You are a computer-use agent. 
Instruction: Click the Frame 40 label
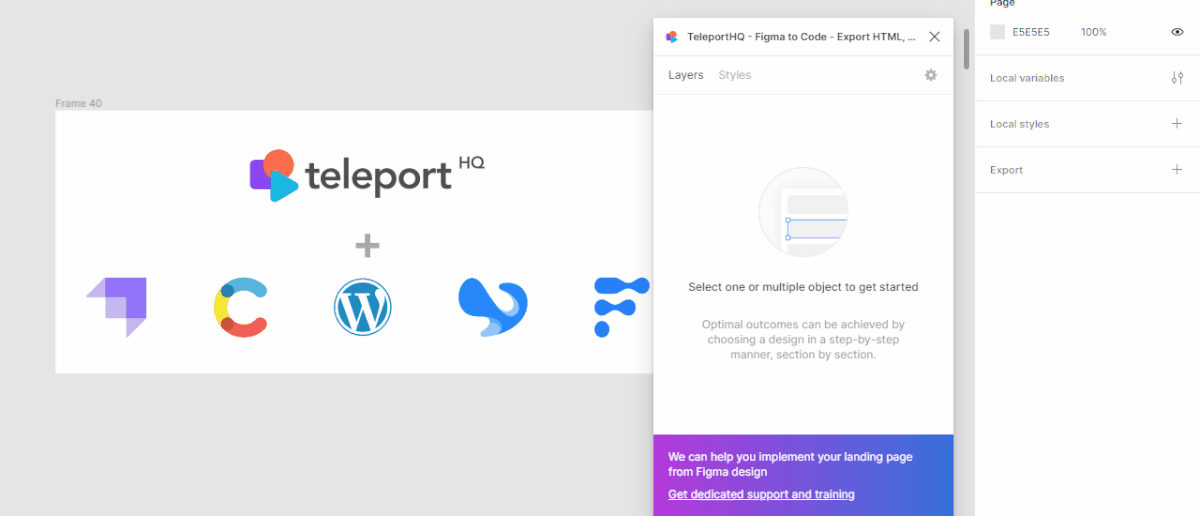[x=78, y=103]
